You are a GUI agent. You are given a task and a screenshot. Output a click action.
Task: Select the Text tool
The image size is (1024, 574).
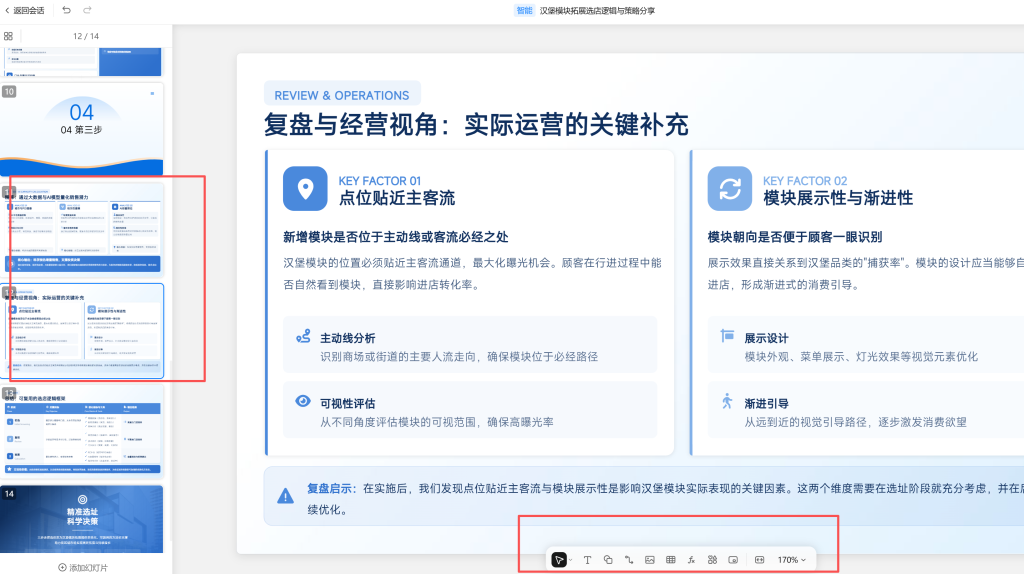(587, 560)
